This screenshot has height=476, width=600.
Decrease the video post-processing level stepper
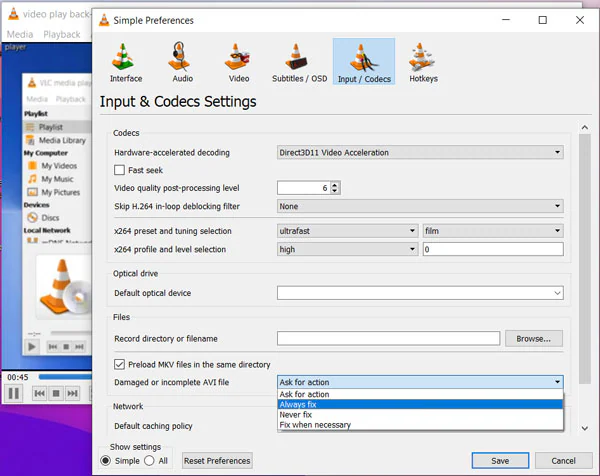[335, 191]
